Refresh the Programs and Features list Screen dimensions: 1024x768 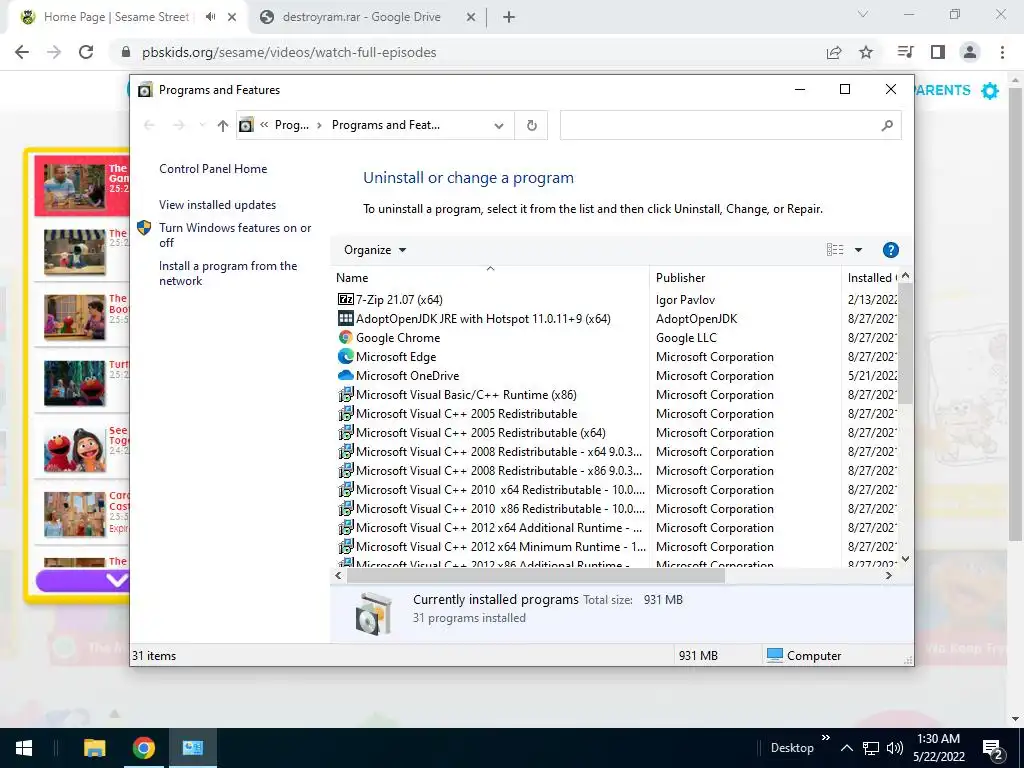pos(532,125)
